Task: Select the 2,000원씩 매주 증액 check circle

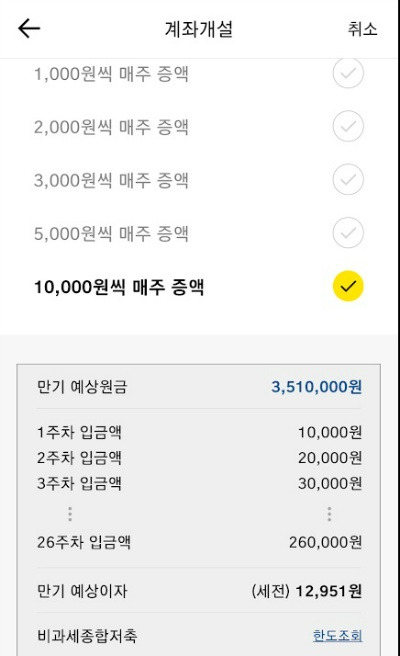Action: (348, 126)
